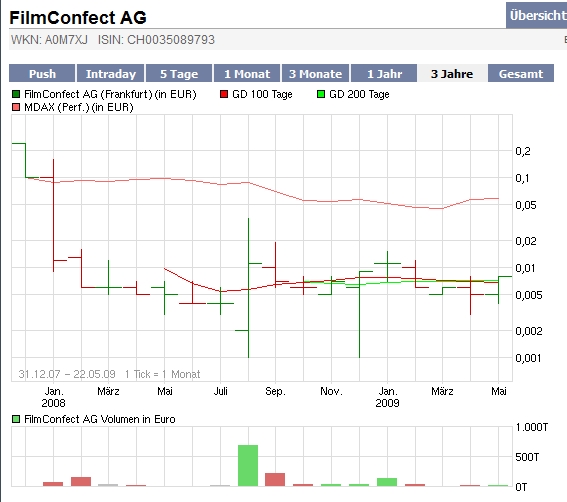Click the GD 100 Tage red swatch
Image resolution: width=567 pixels, height=502 pixels.
(224, 94)
